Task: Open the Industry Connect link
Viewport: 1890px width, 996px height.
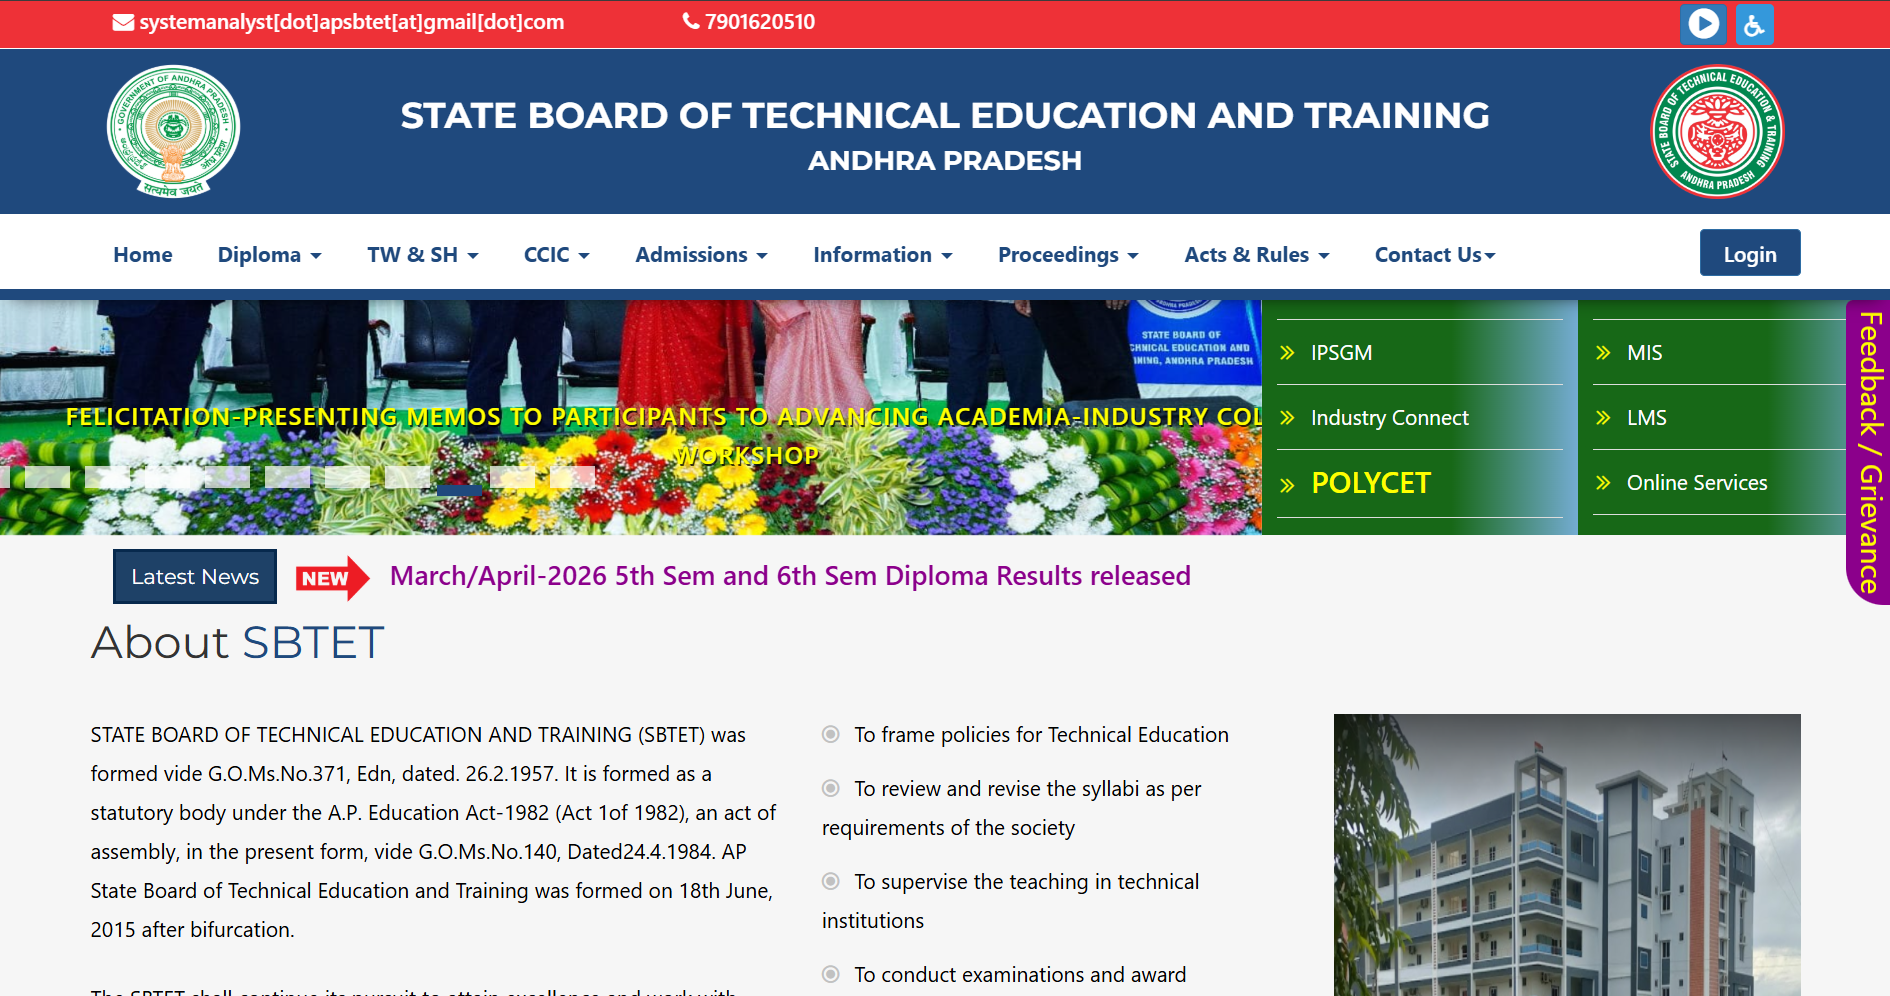Action: (1389, 418)
